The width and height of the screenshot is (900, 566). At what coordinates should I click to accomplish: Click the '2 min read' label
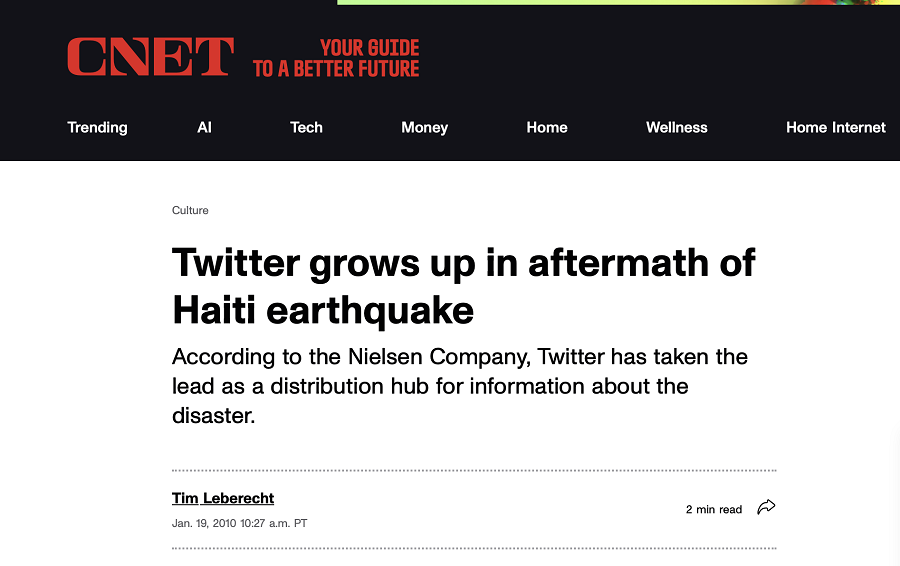(713, 509)
